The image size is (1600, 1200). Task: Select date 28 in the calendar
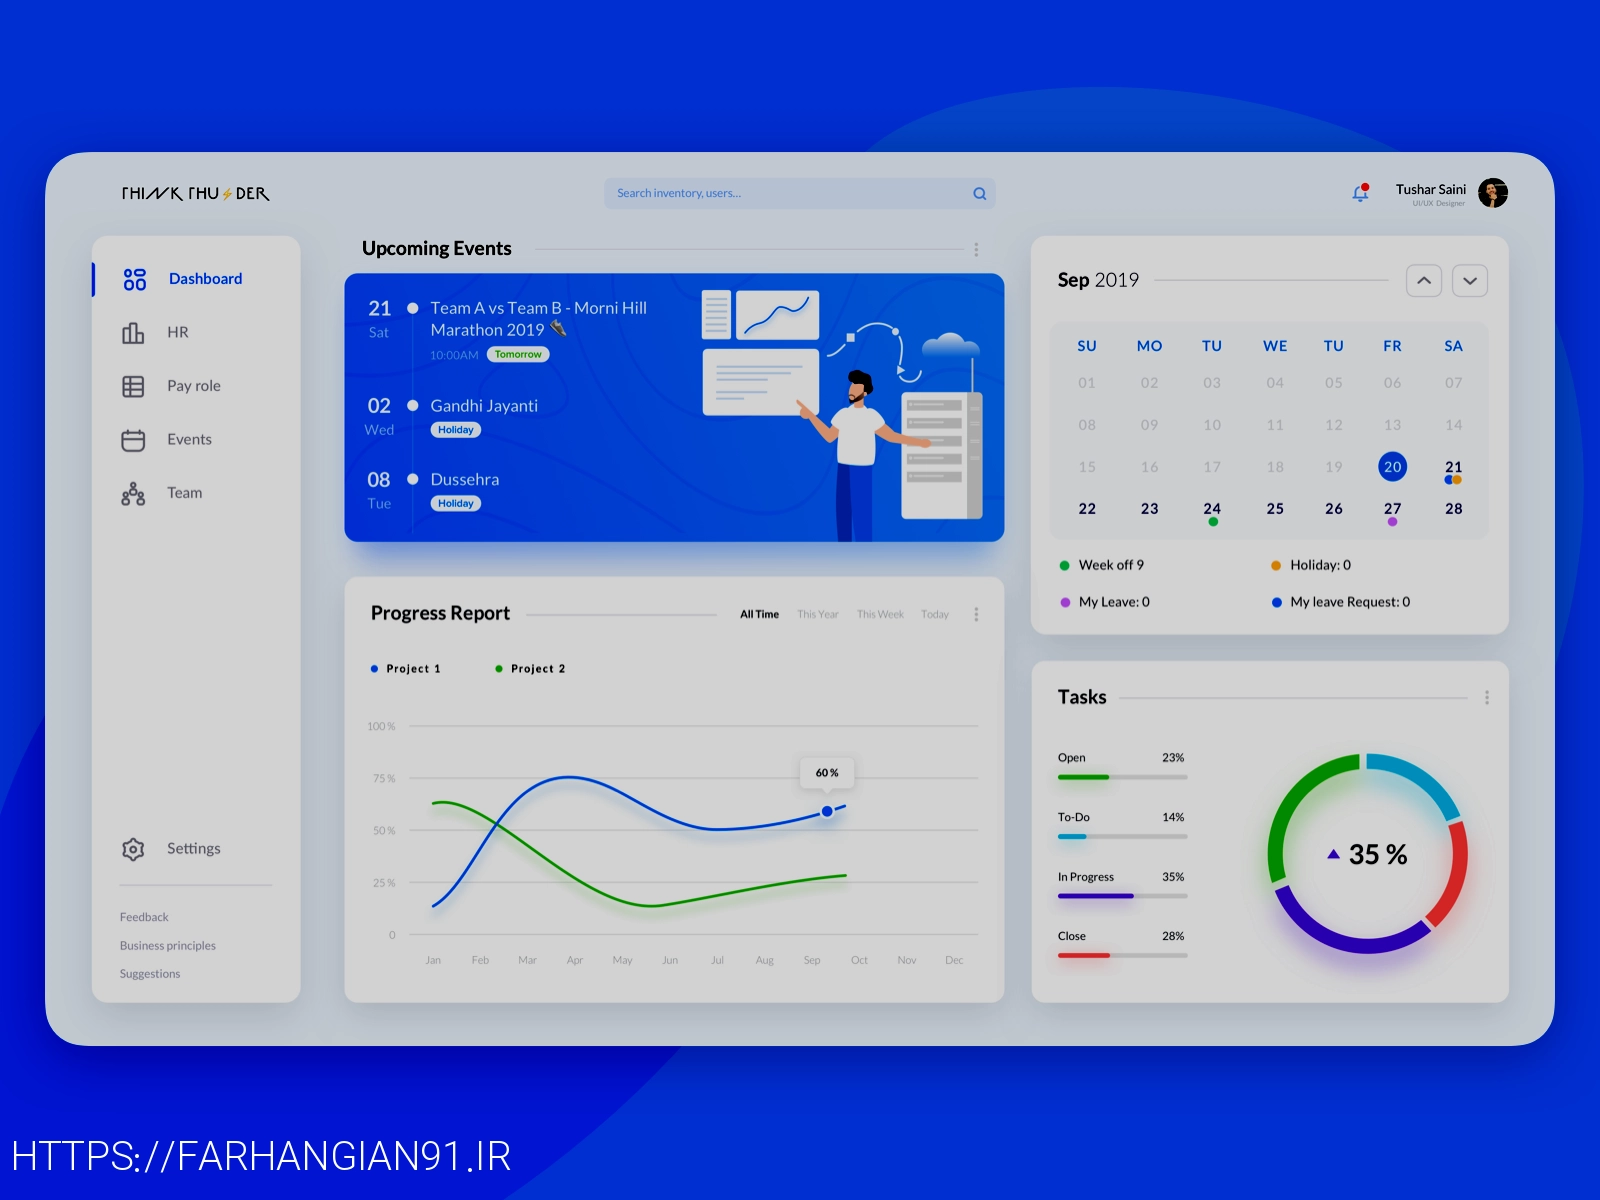coord(1453,509)
